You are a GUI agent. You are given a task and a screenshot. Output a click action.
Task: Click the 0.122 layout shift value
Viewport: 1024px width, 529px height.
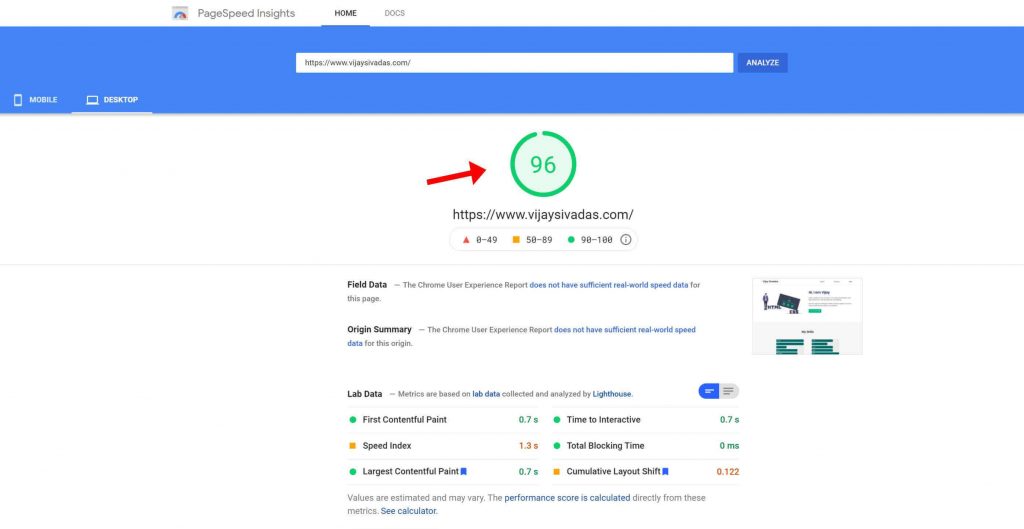728,472
